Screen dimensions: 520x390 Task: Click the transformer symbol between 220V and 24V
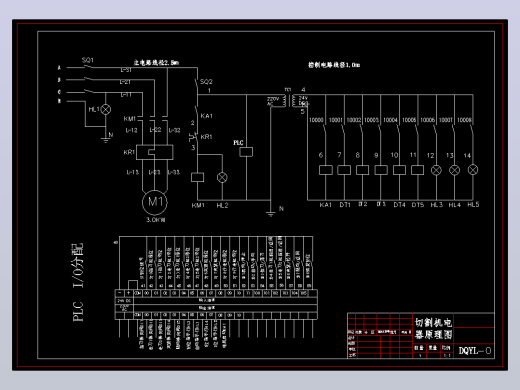(289, 100)
